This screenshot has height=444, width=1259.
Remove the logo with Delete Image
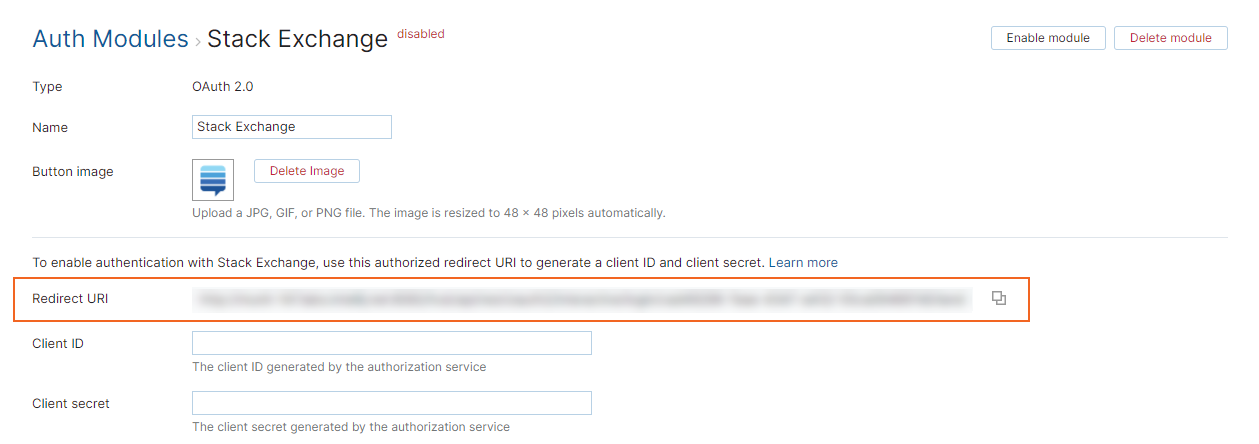(x=307, y=171)
